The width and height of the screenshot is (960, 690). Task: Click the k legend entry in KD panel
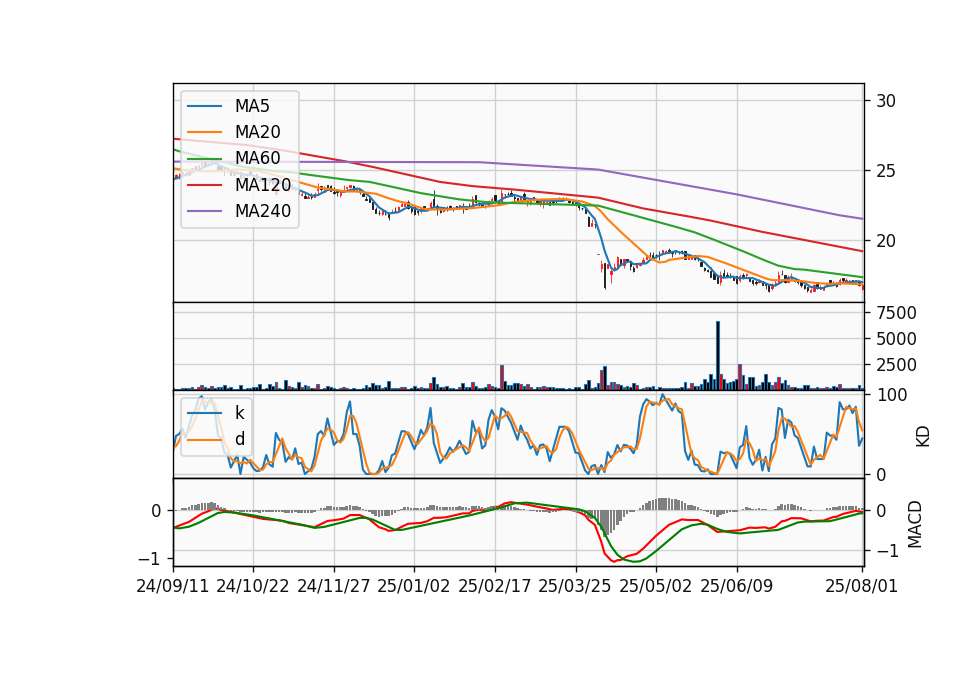click(216, 413)
